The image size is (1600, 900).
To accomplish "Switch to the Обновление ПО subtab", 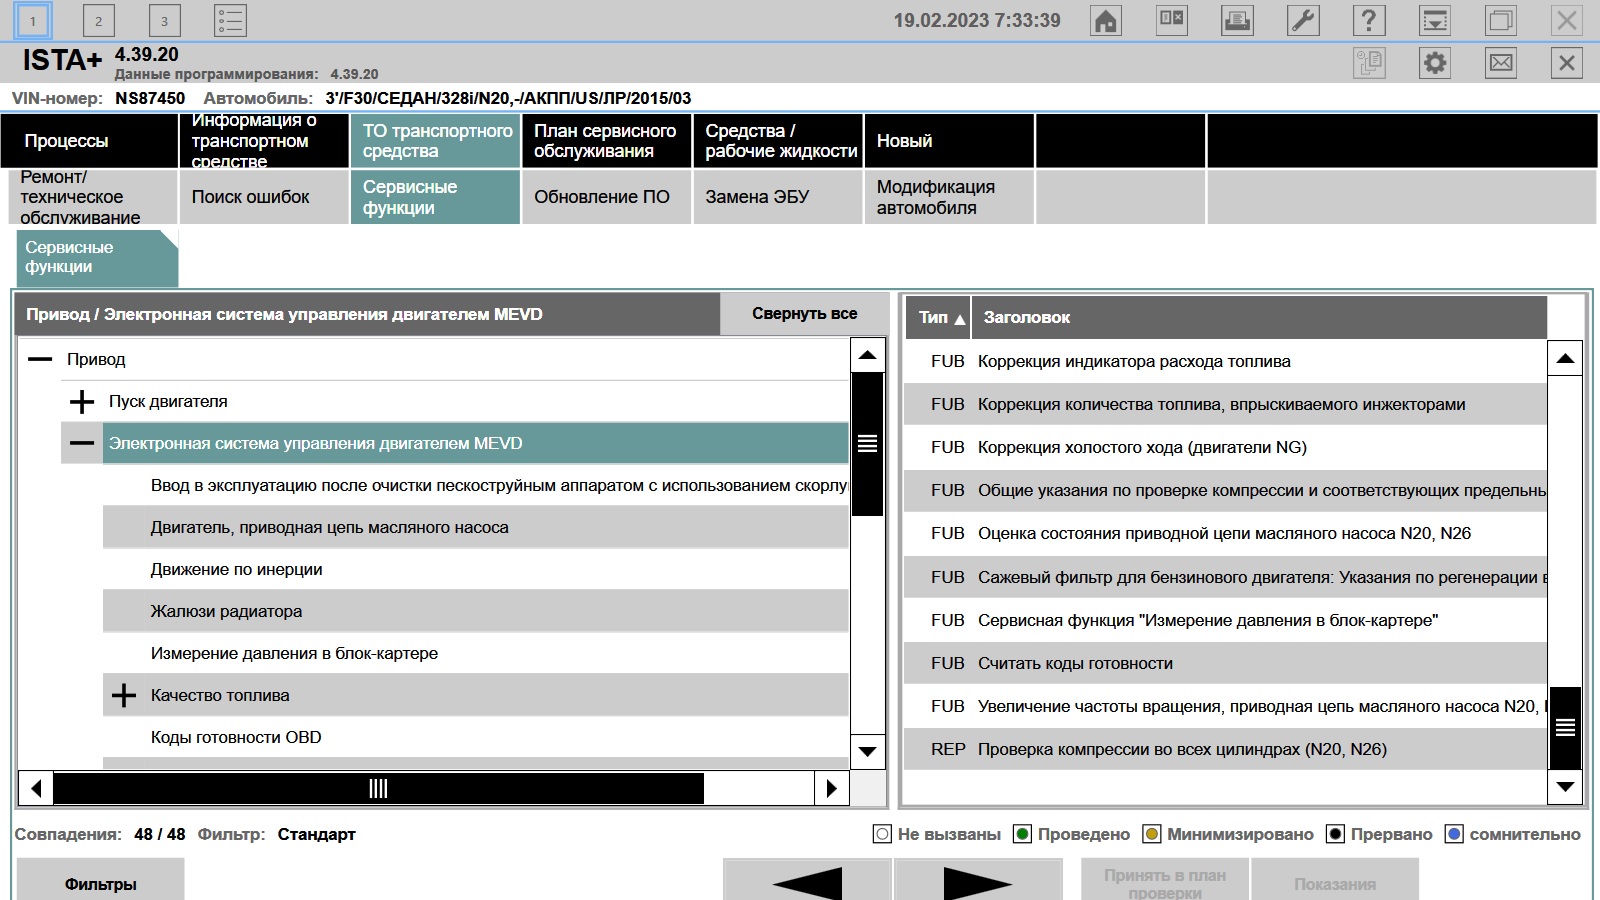I will [x=606, y=197].
